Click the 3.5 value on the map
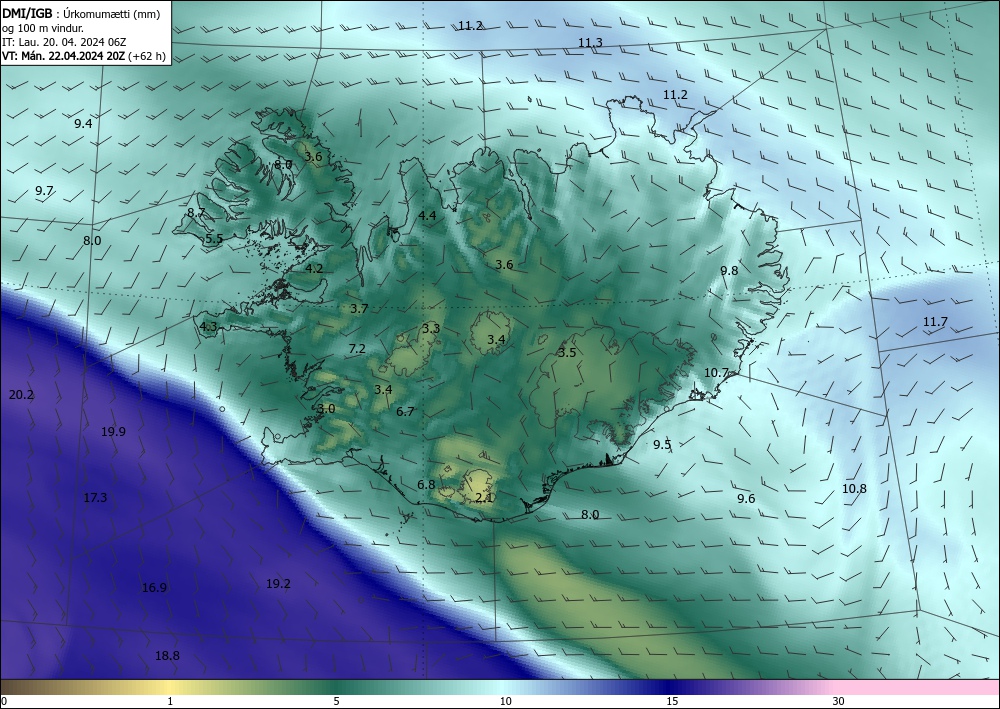Viewport: 1000px width, 709px height. coord(567,353)
